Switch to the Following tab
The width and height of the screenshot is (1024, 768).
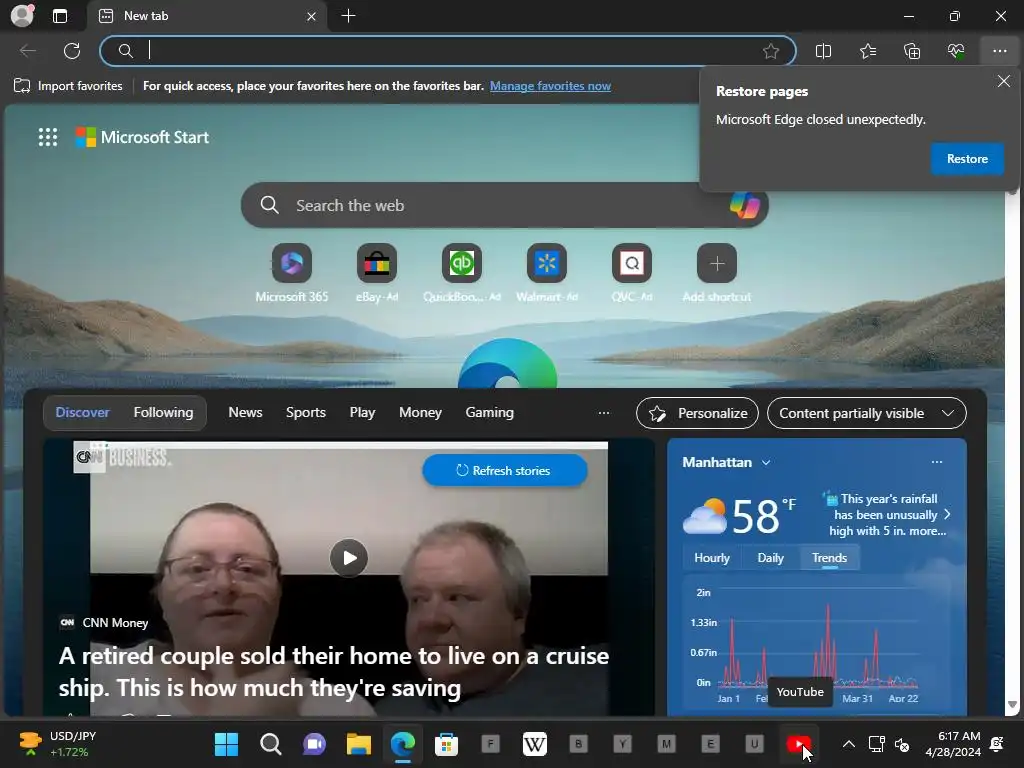pos(163,413)
